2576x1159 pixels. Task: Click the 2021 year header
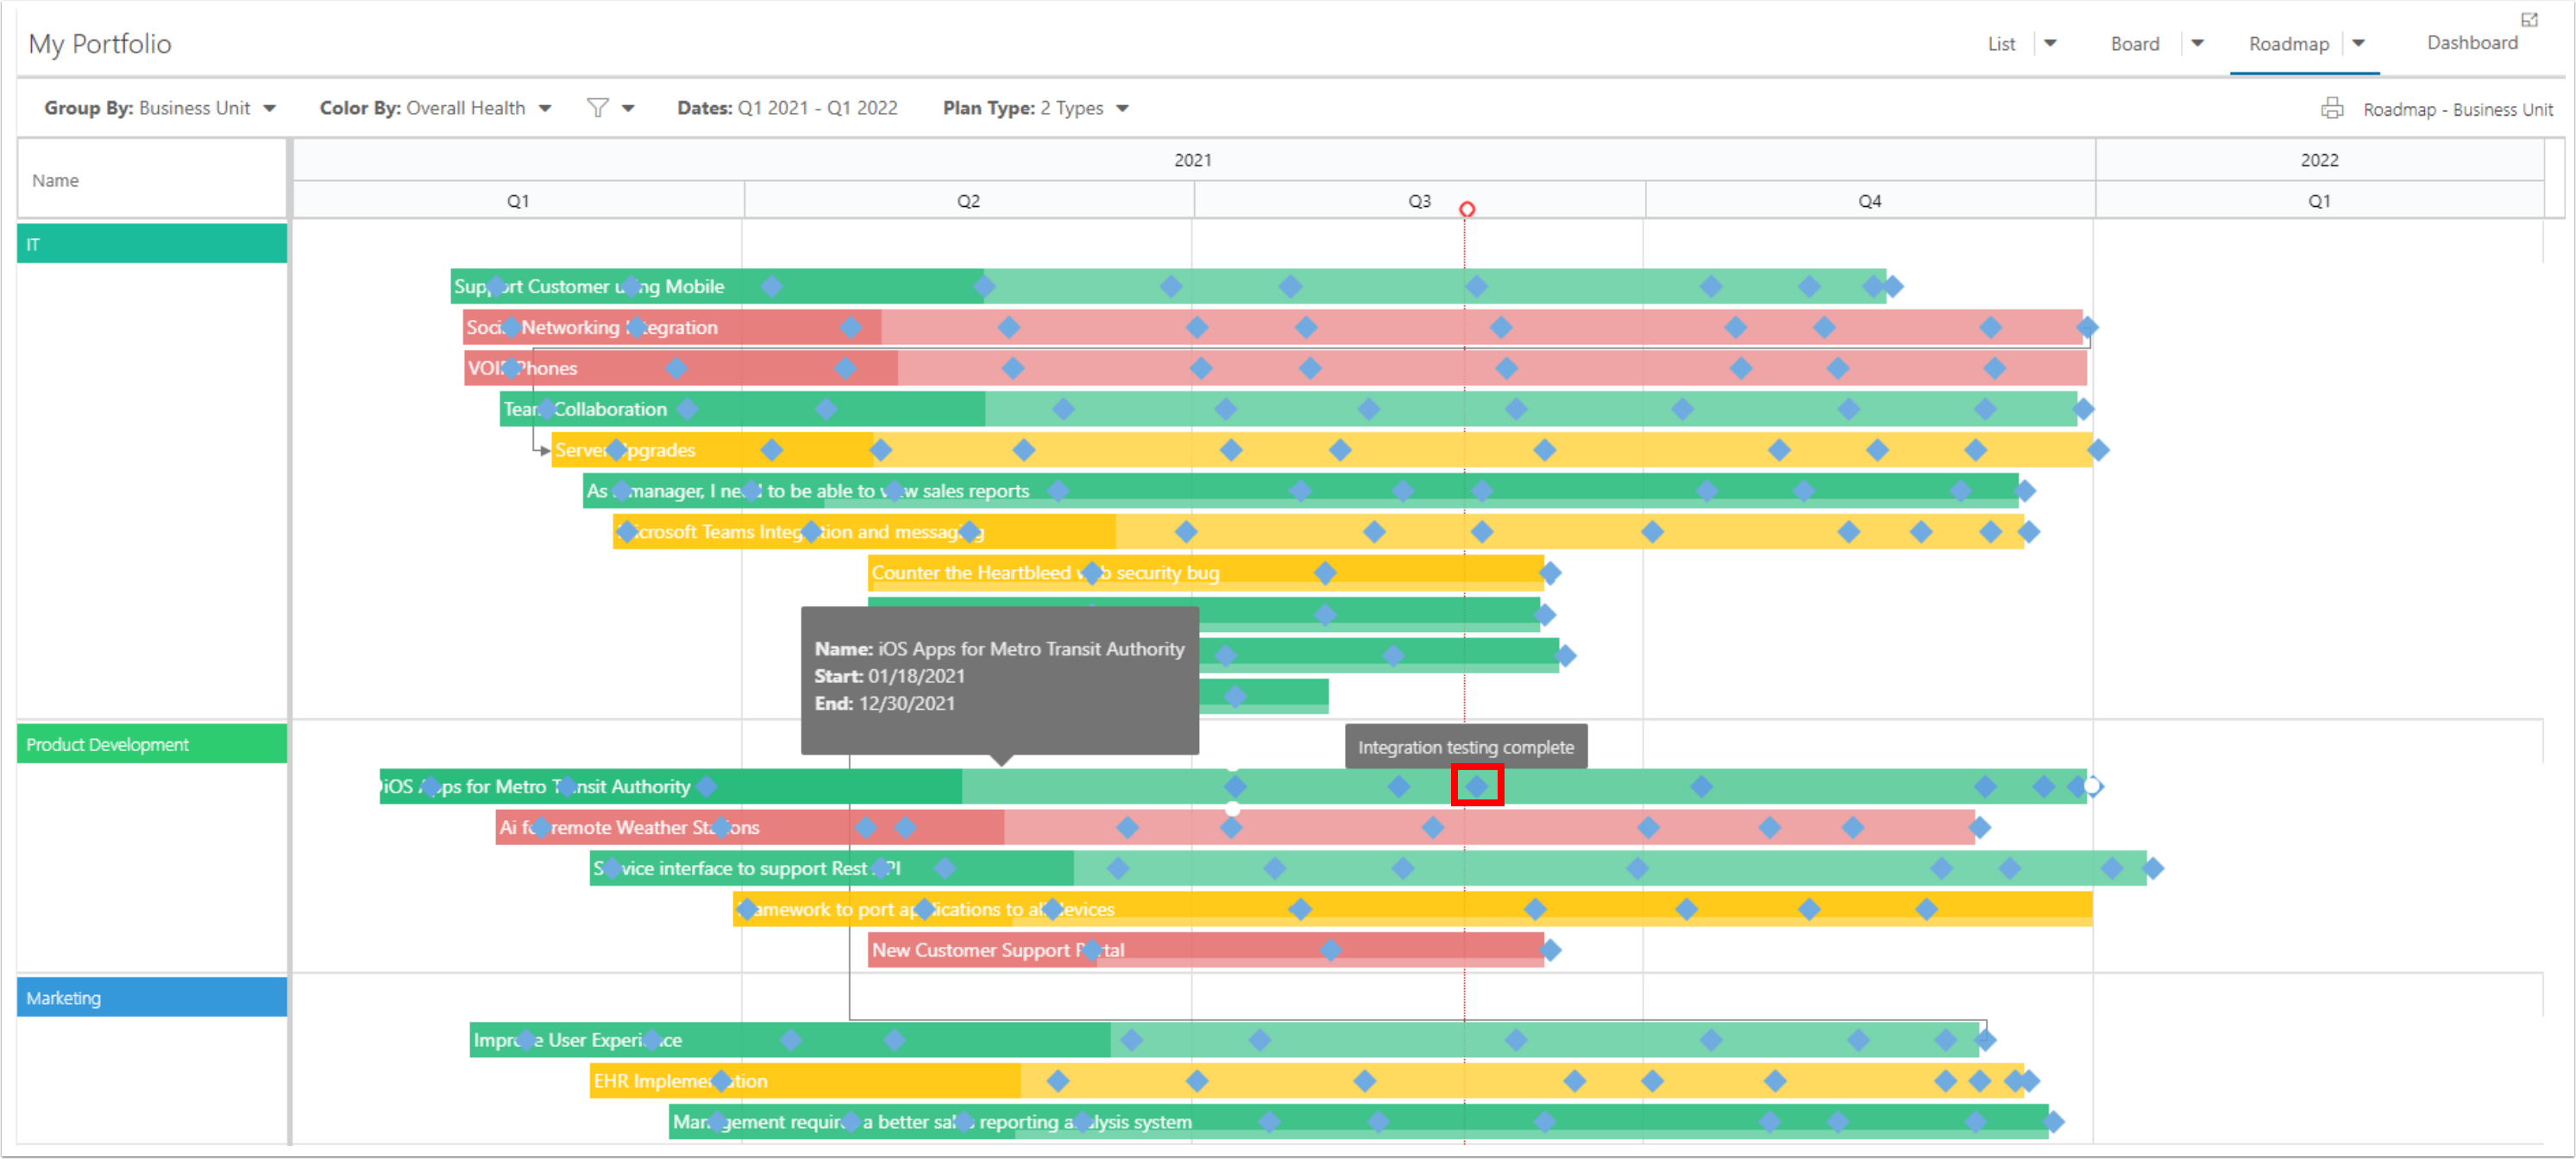[x=1194, y=160]
